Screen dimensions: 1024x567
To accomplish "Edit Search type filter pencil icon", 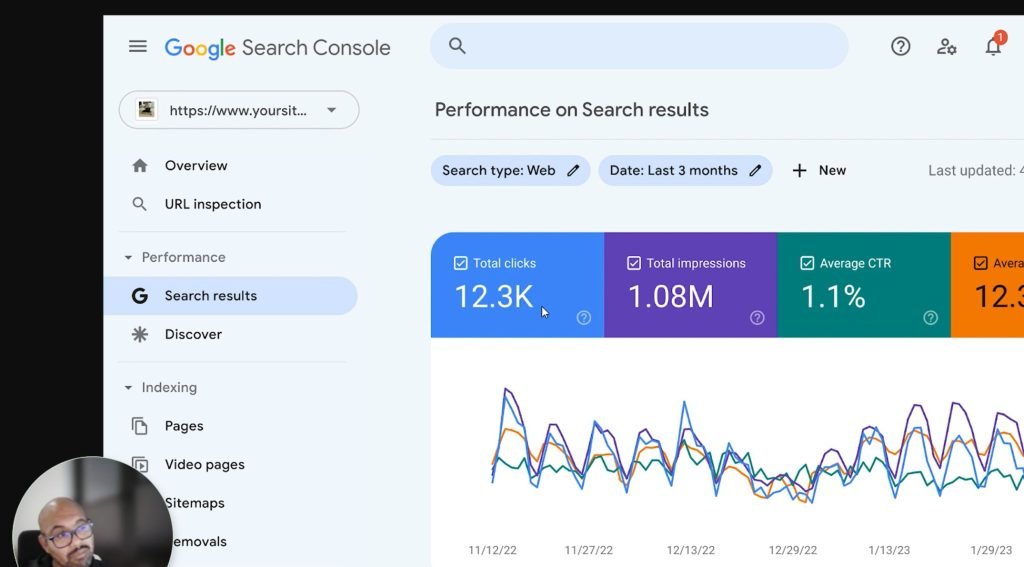I will 573,170.
